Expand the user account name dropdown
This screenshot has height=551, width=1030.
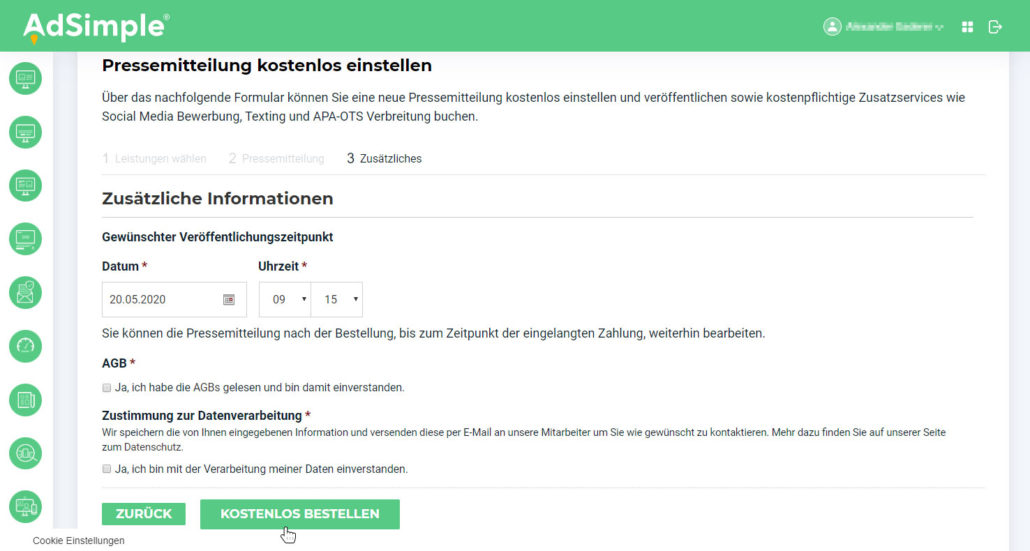884,27
